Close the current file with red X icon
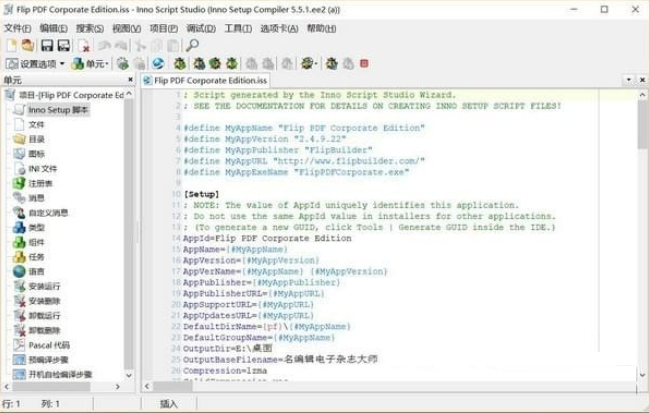 click(x=84, y=45)
